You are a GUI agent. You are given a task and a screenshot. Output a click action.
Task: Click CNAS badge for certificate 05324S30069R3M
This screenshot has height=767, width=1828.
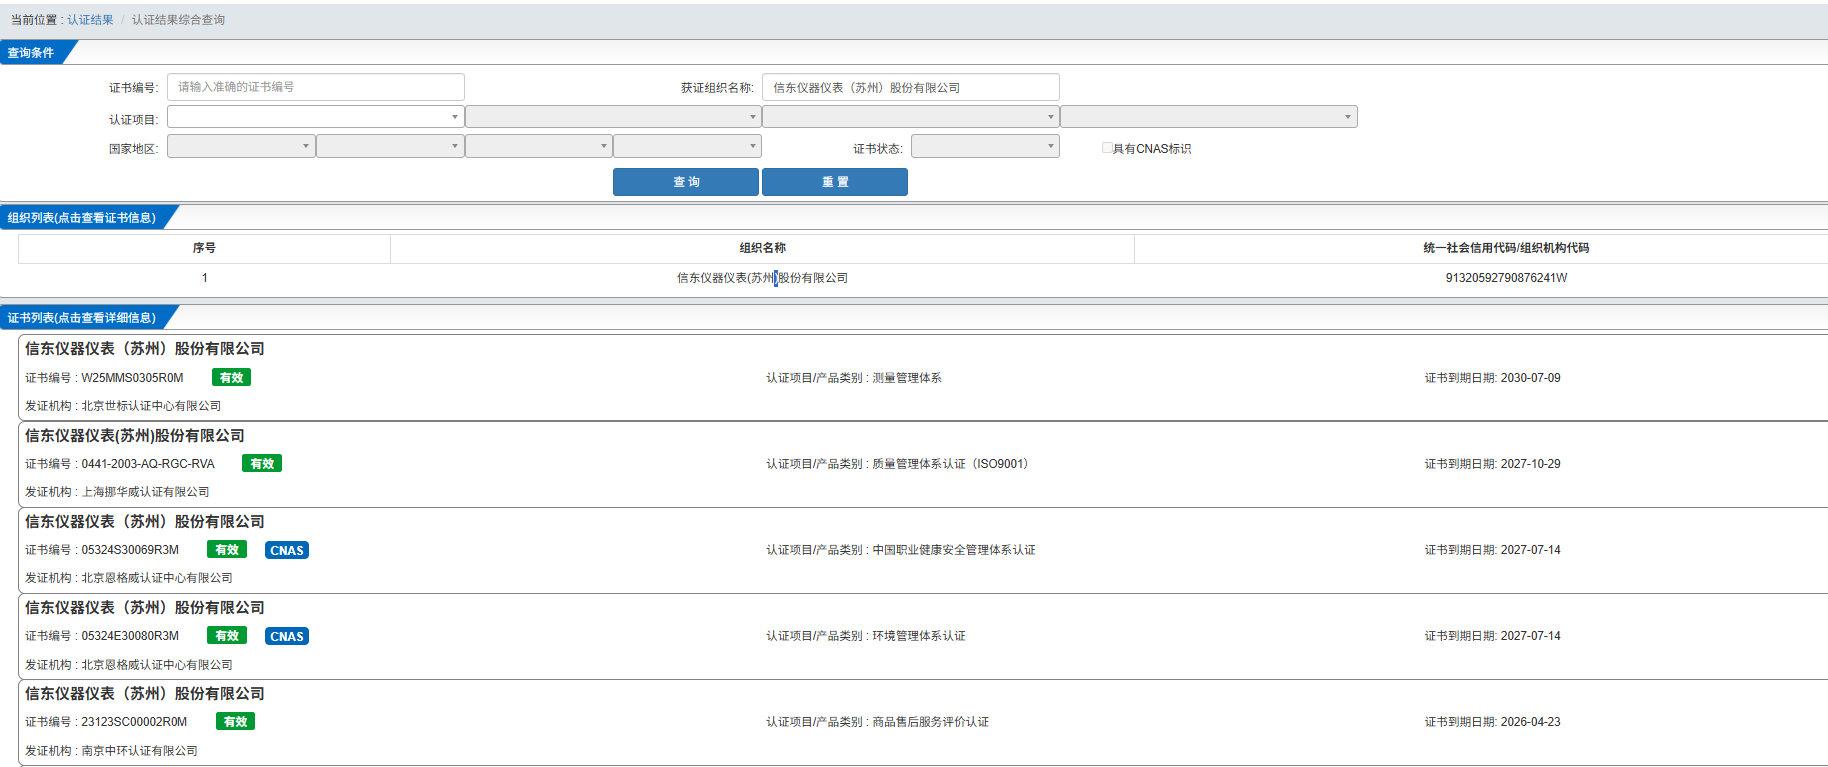coord(287,550)
